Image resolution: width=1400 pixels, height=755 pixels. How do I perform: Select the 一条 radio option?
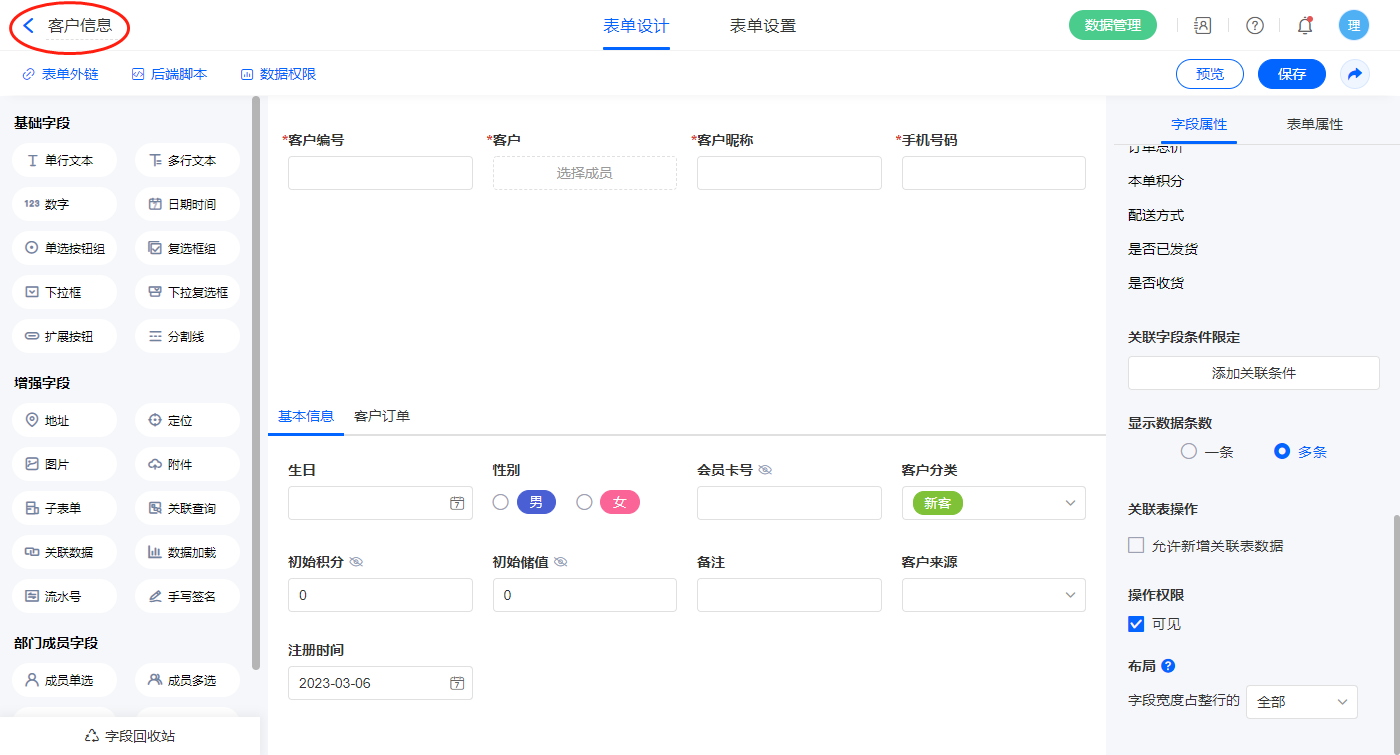[1189, 452]
